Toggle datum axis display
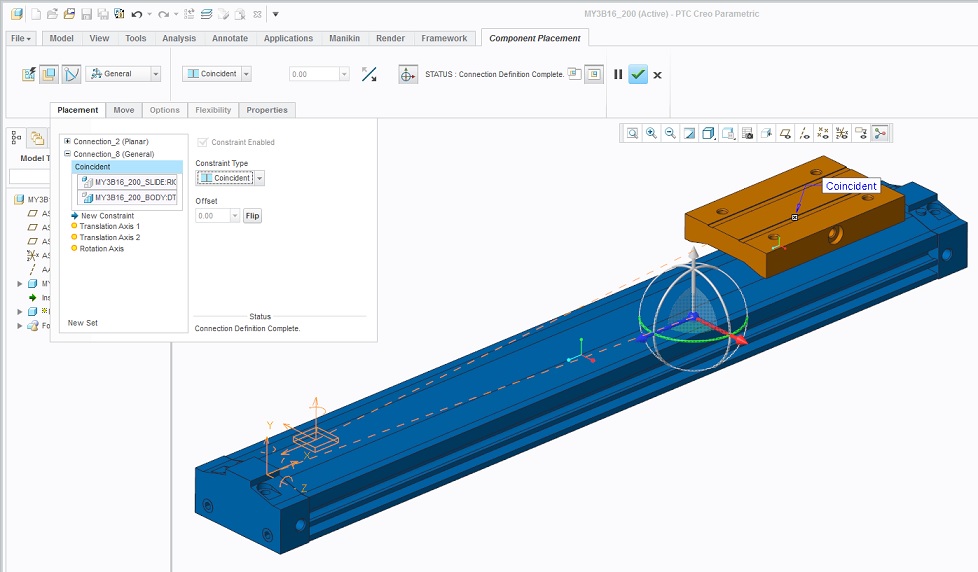 [x=805, y=133]
